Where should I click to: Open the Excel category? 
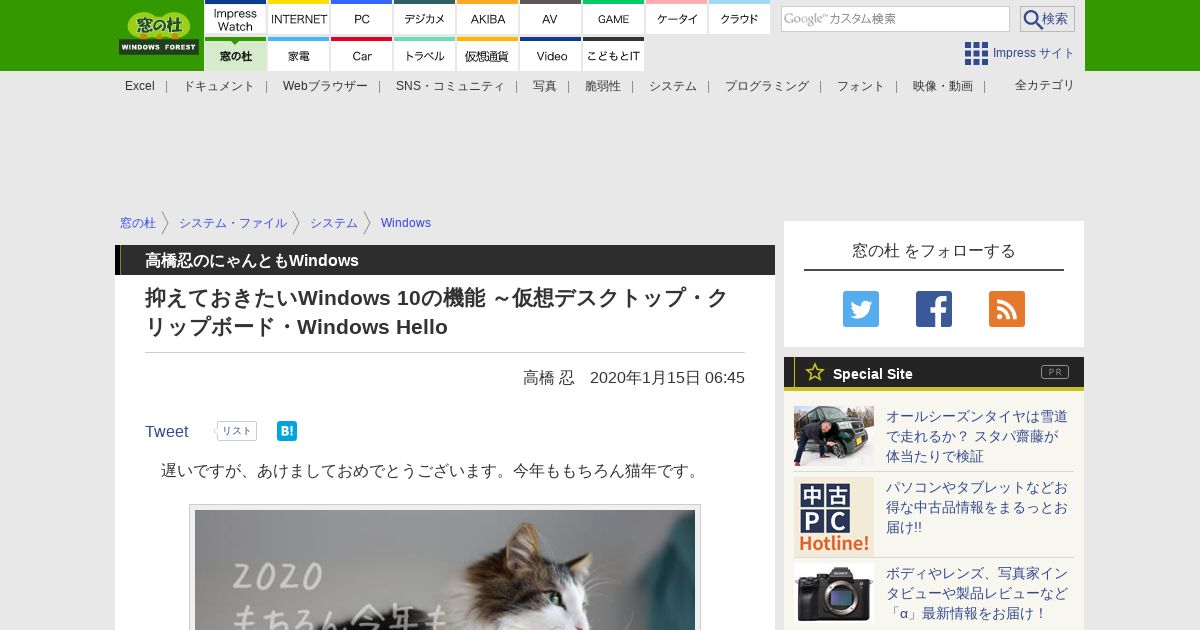[140, 86]
